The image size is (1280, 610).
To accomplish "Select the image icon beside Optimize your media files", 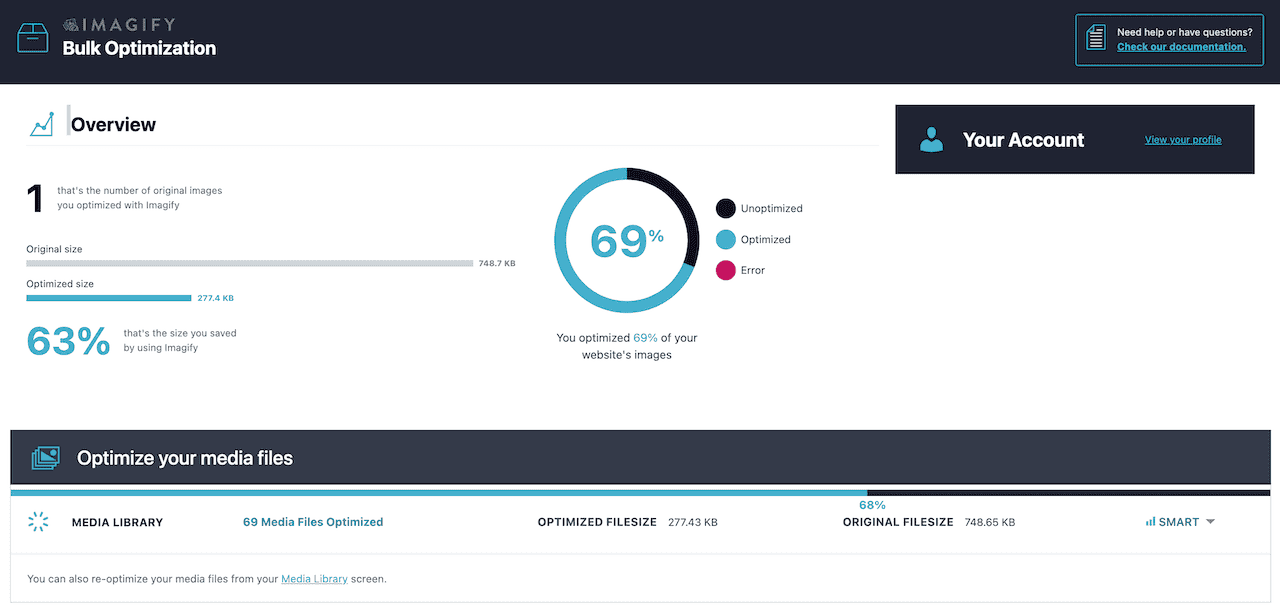I will point(44,456).
